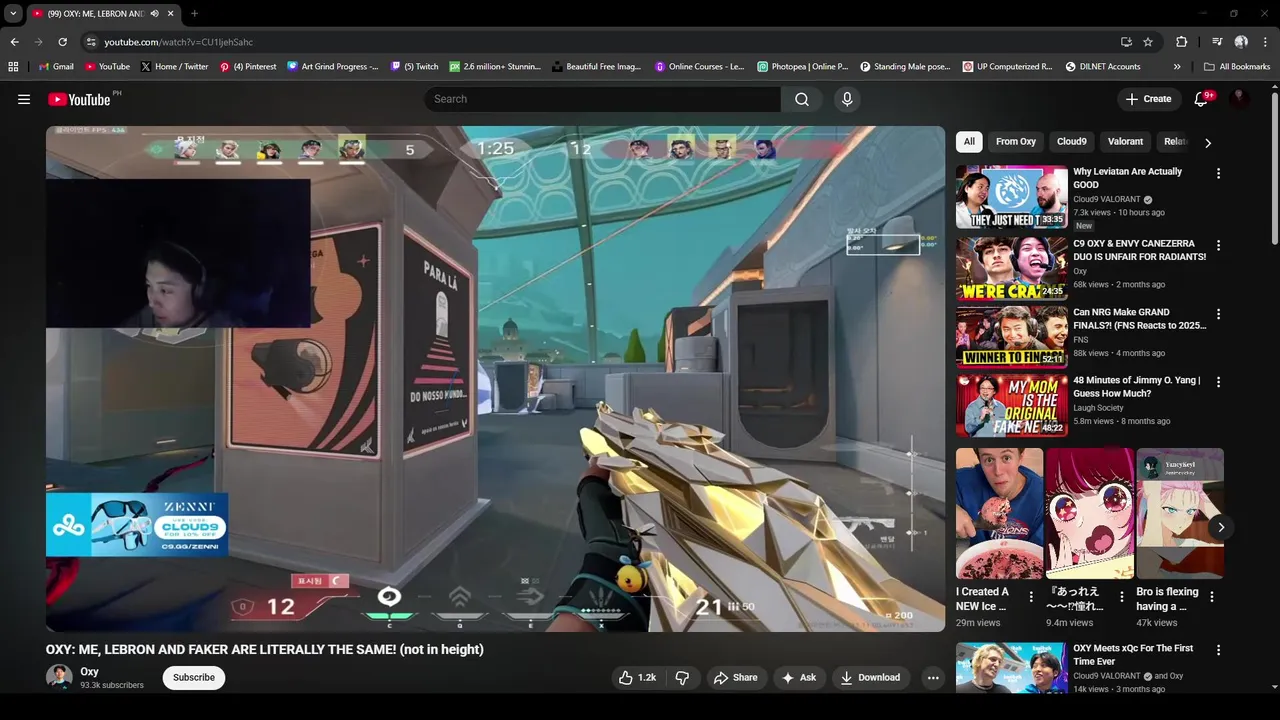Dislike the video with thumbs down
This screenshot has height=720, width=1280.
click(682, 677)
